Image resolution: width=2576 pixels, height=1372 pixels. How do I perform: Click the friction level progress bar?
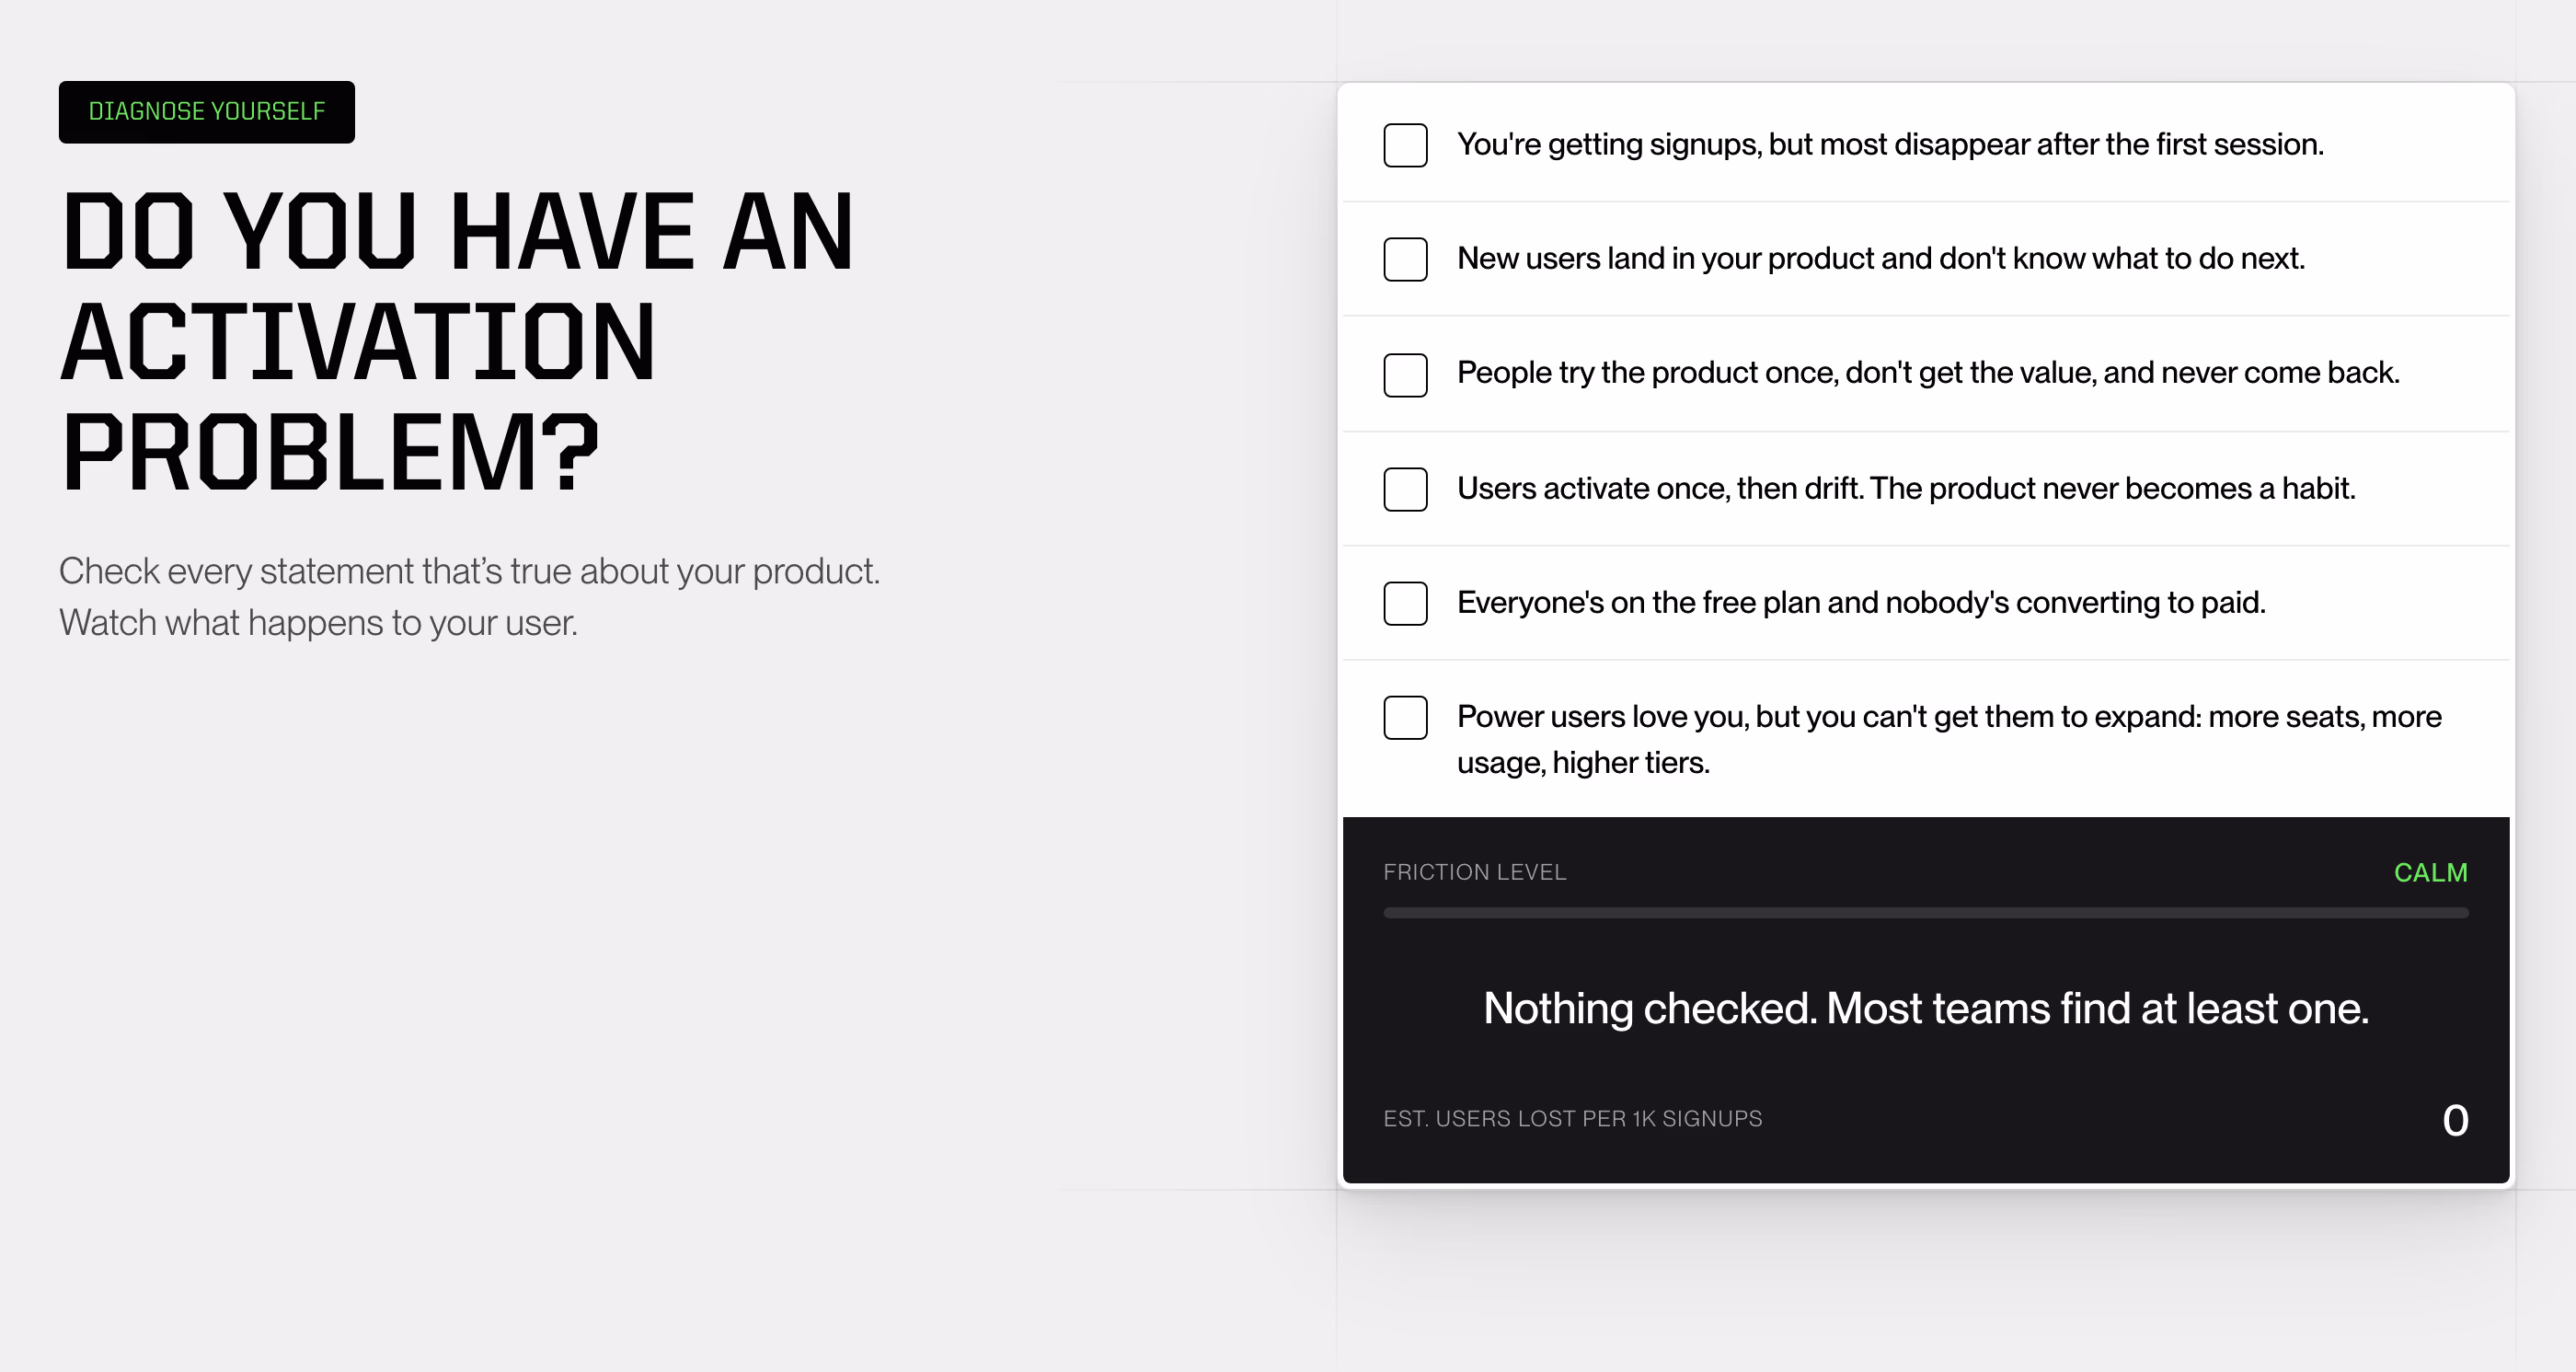click(x=1926, y=912)
